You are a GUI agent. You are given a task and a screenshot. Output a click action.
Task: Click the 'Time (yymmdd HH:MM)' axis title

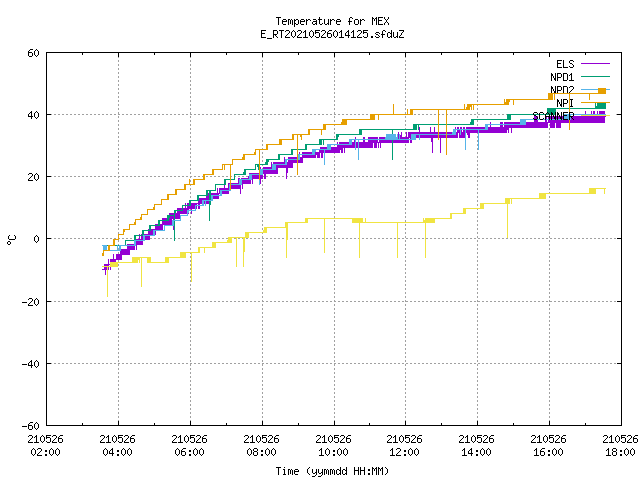coord(332,471)
